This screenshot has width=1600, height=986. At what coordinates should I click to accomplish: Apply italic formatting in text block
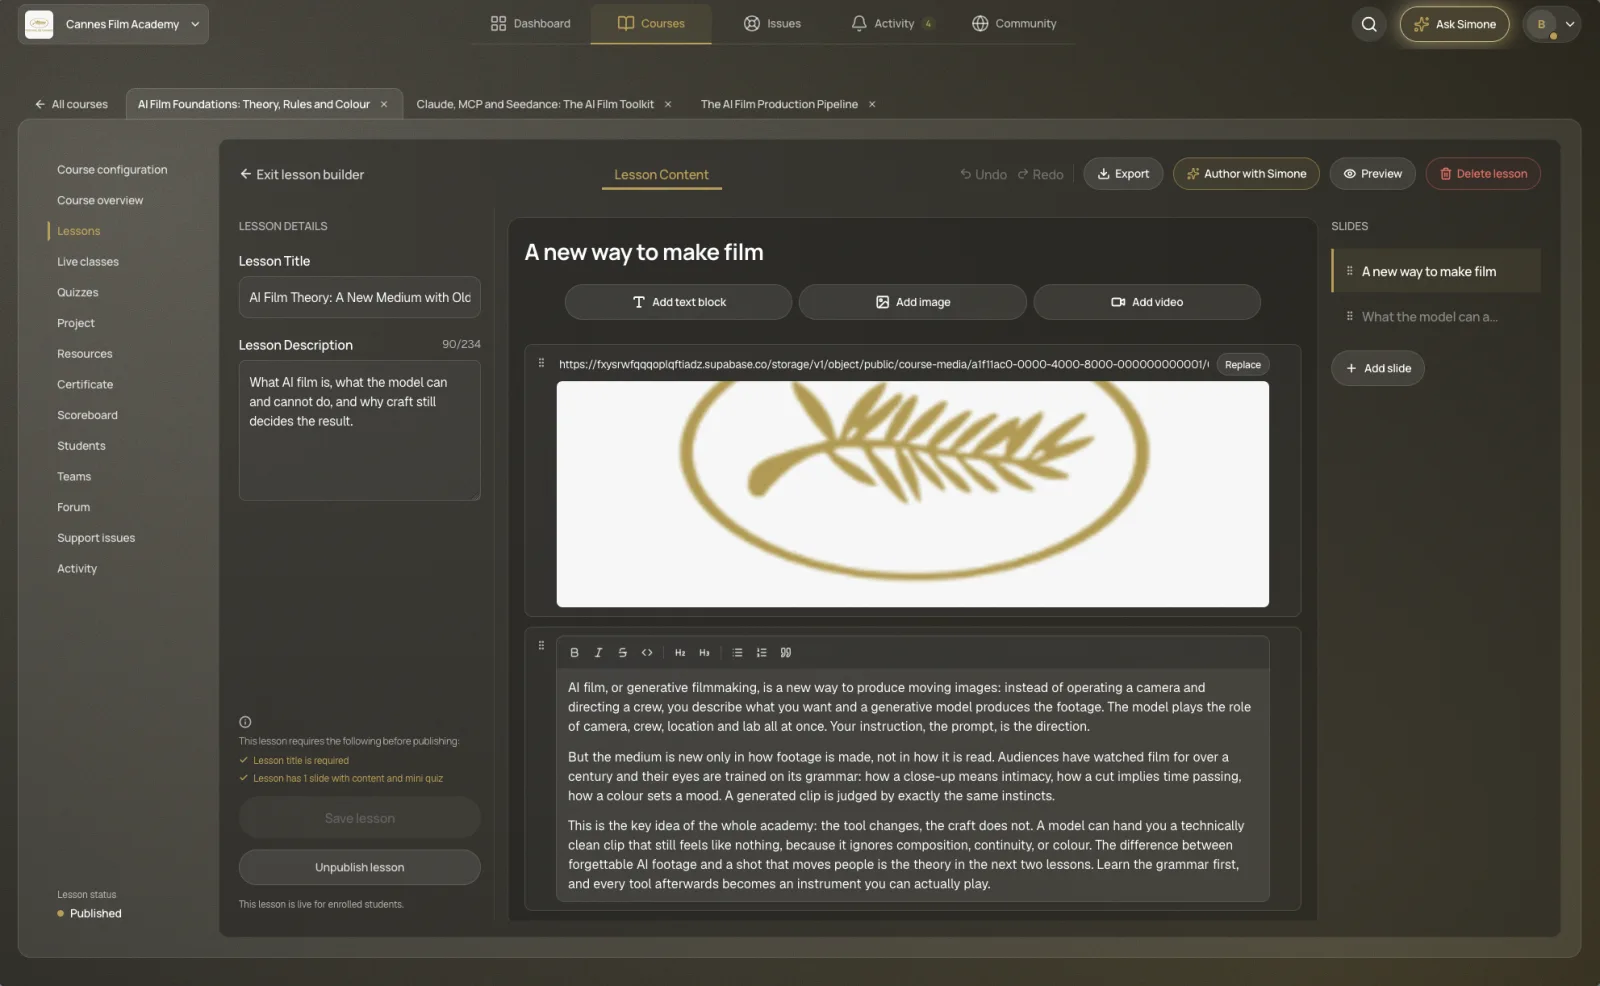point(598,653)
